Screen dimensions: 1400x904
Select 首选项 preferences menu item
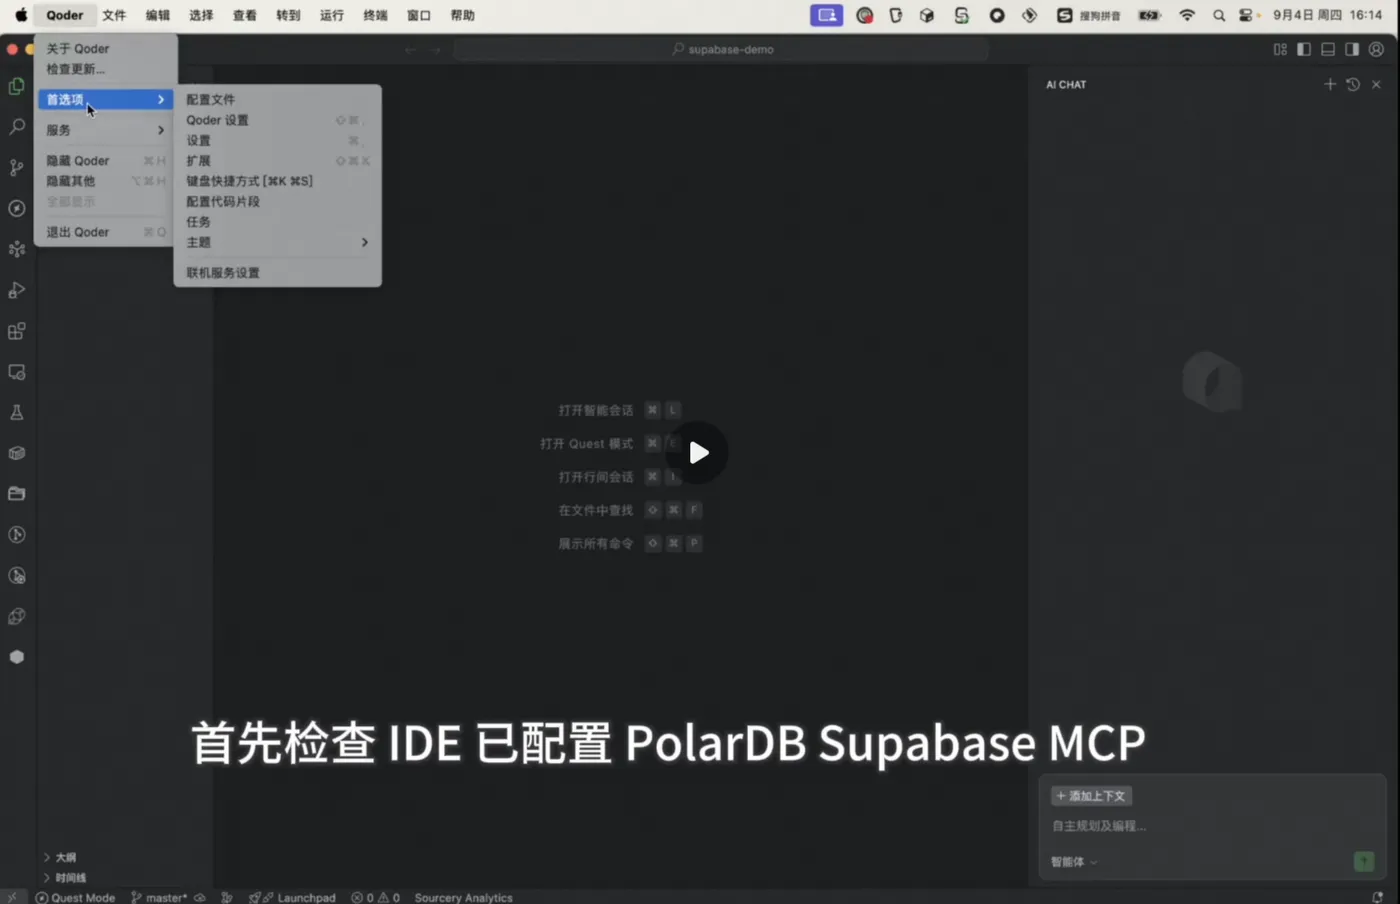pyautogui.click(x=105, y=99)
